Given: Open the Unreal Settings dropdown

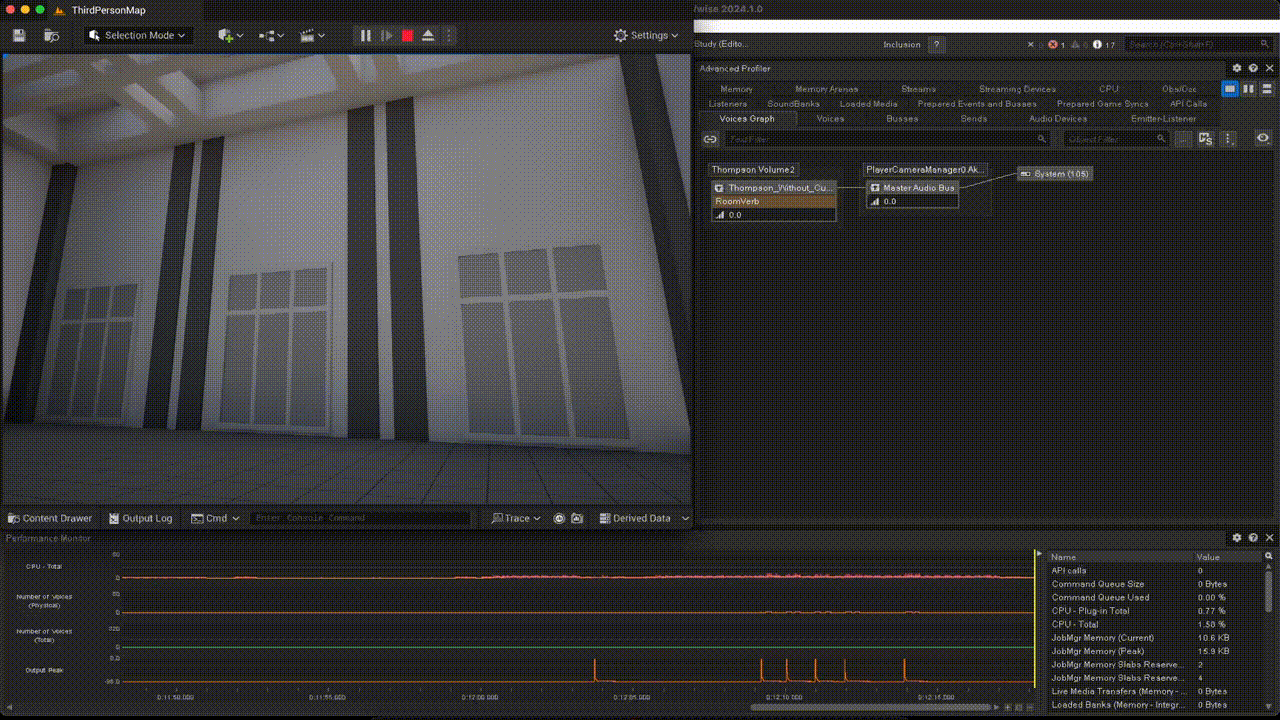Looking at the screenshot, I should tap(646, 35).
